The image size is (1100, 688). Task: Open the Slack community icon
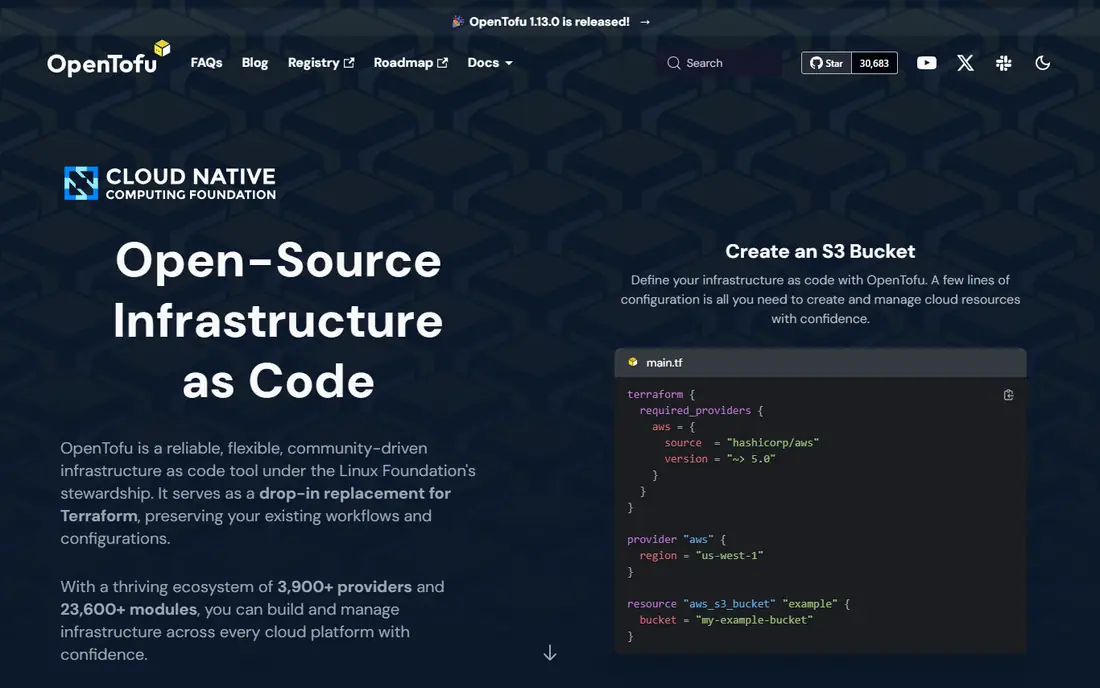(x=1003, y=63)
